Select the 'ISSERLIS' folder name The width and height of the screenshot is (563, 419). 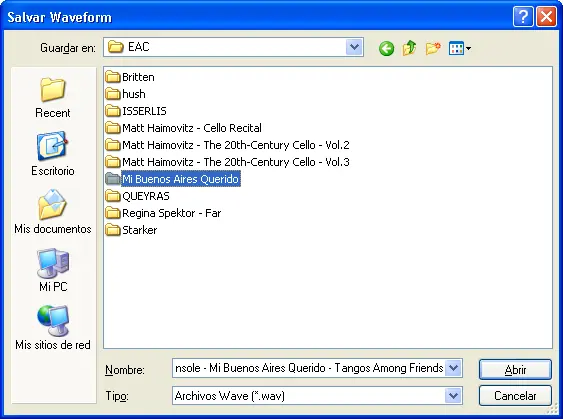click(144, 111)
